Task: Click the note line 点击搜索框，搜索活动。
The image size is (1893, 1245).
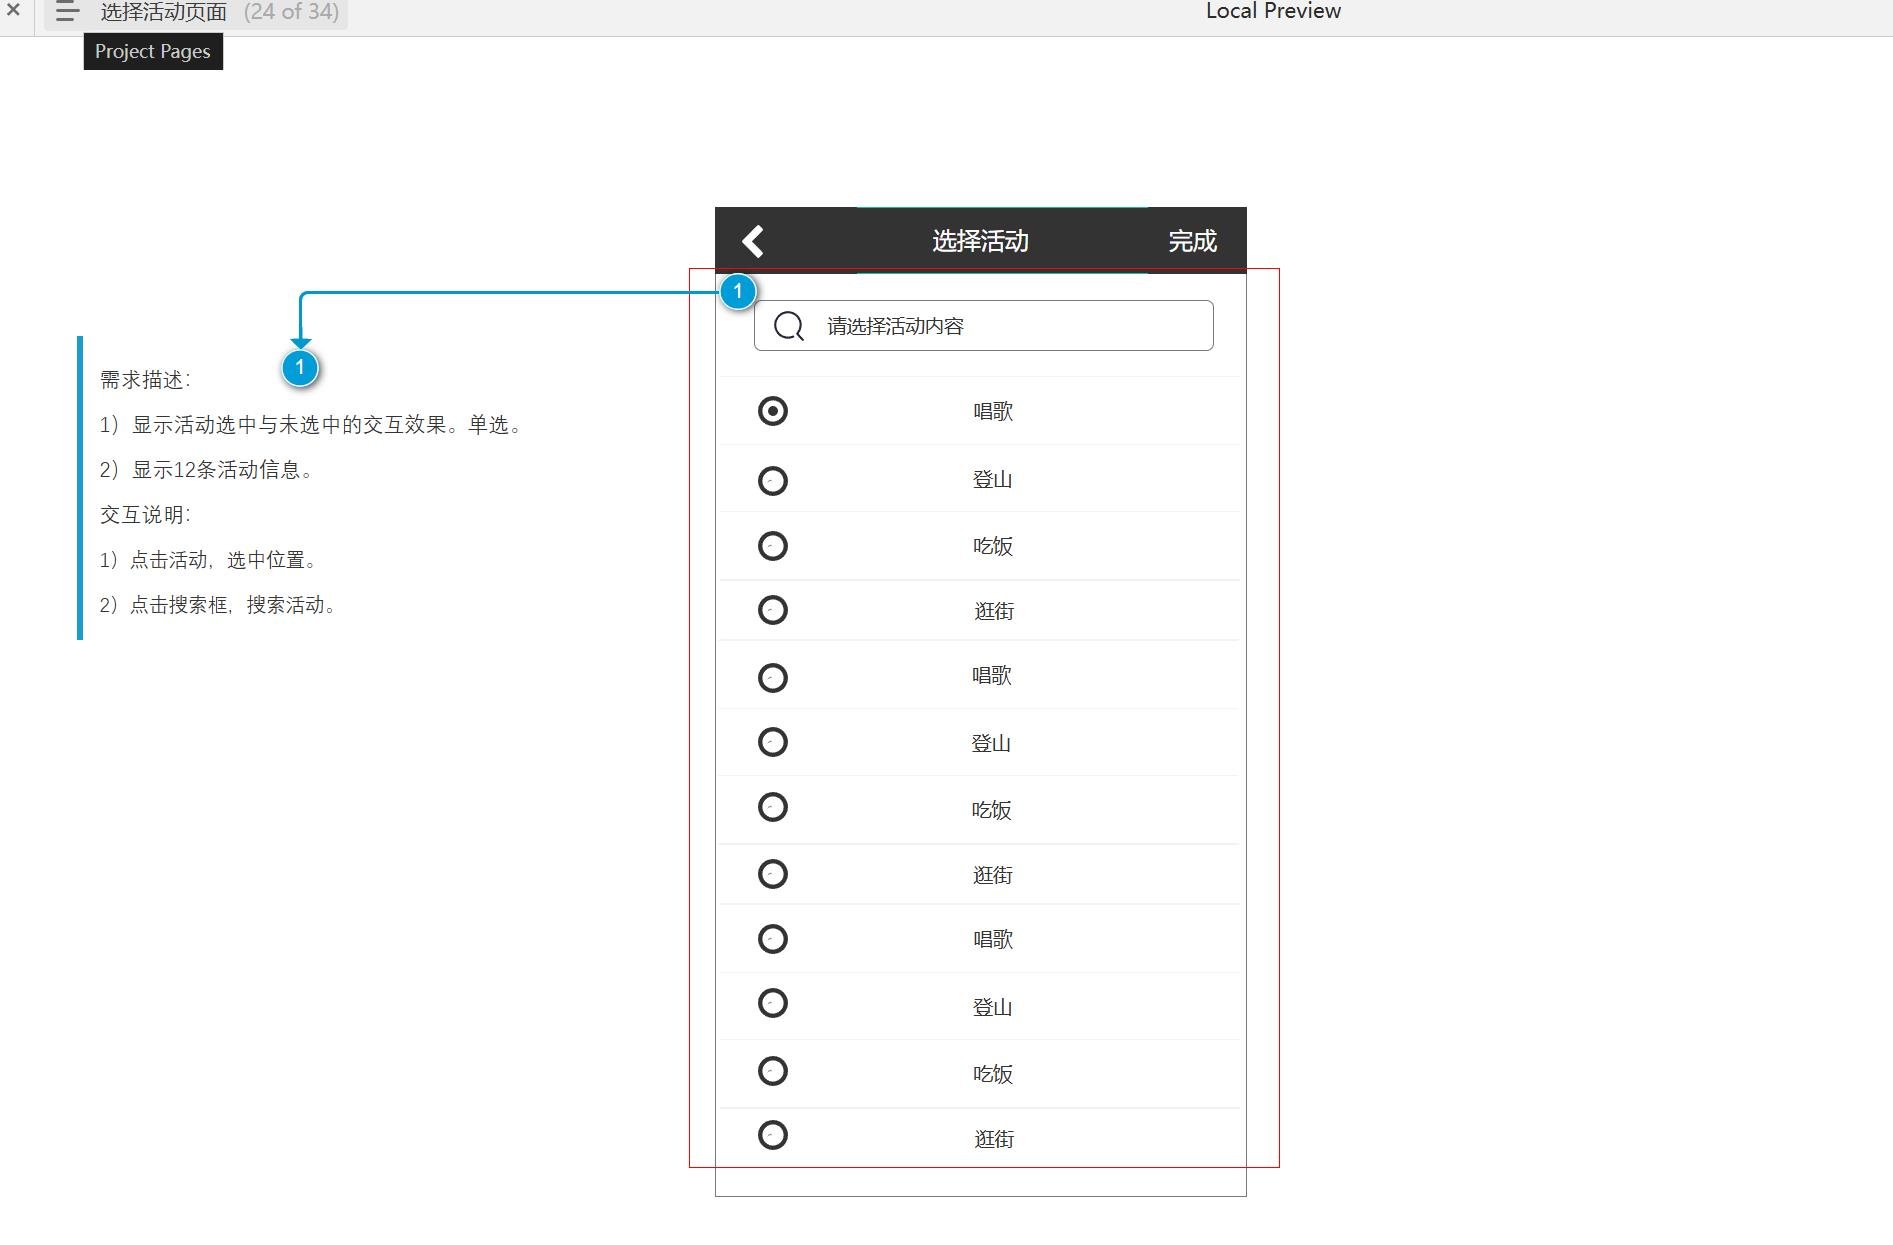Action: pyautogui.click(x=218, y=605)
